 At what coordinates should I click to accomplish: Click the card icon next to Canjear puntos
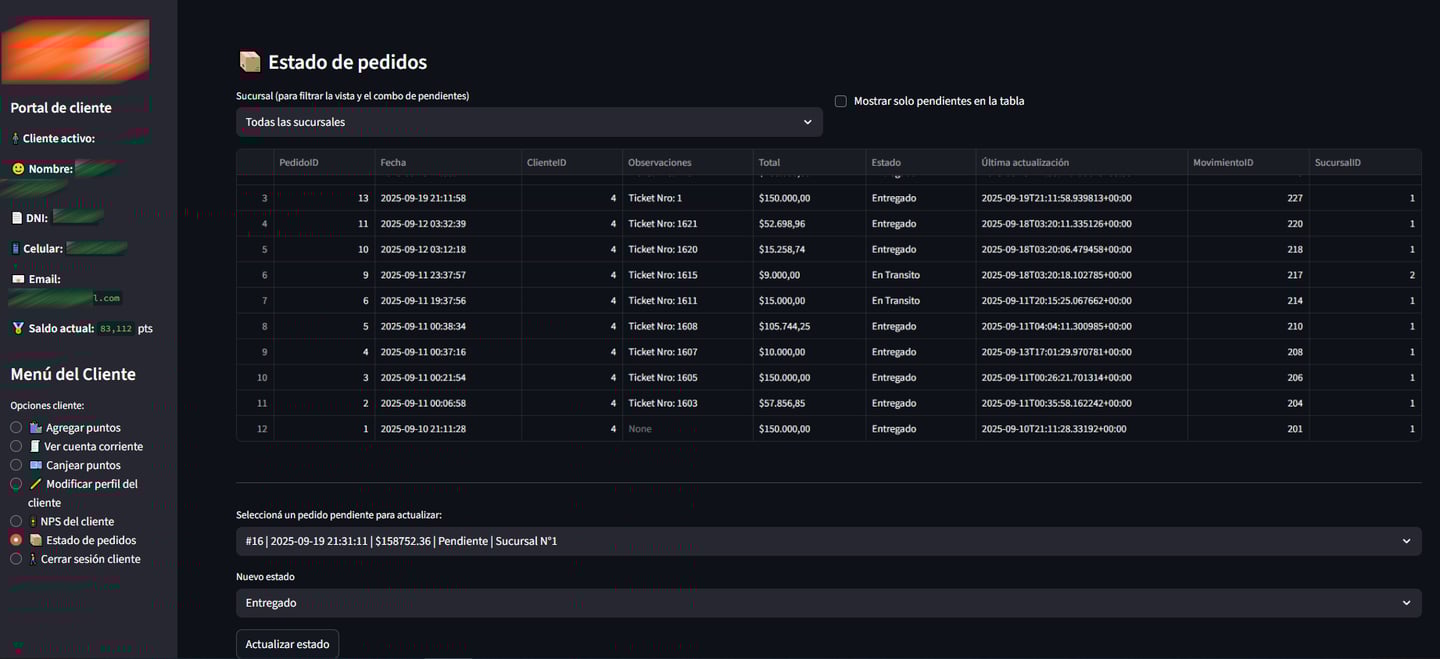pos(36,465)
